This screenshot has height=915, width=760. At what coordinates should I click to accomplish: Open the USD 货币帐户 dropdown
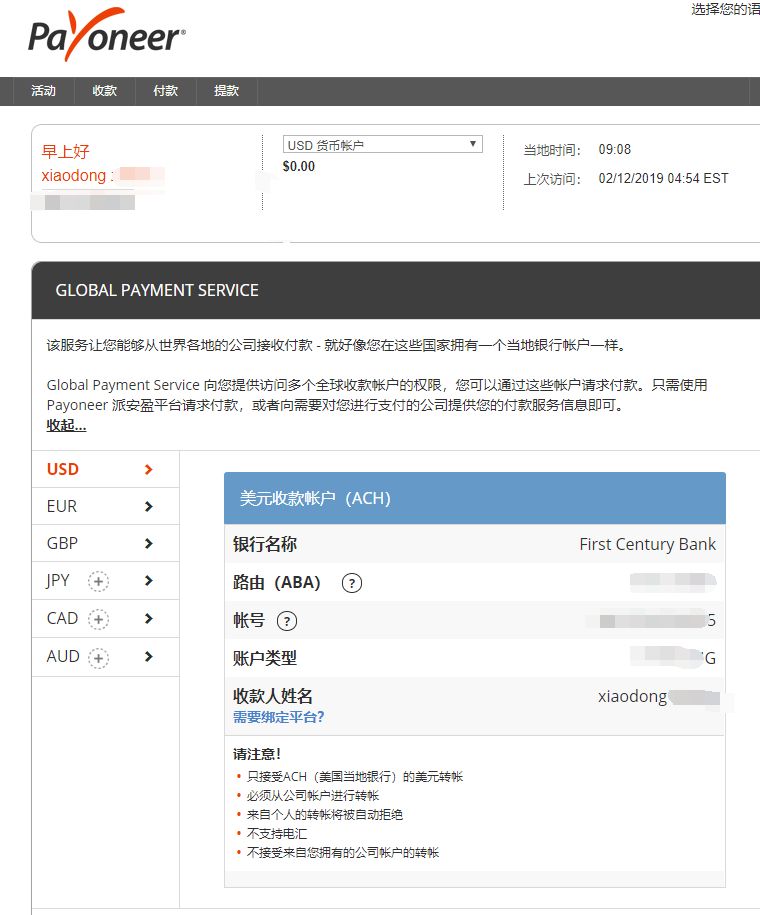point(382,144)
